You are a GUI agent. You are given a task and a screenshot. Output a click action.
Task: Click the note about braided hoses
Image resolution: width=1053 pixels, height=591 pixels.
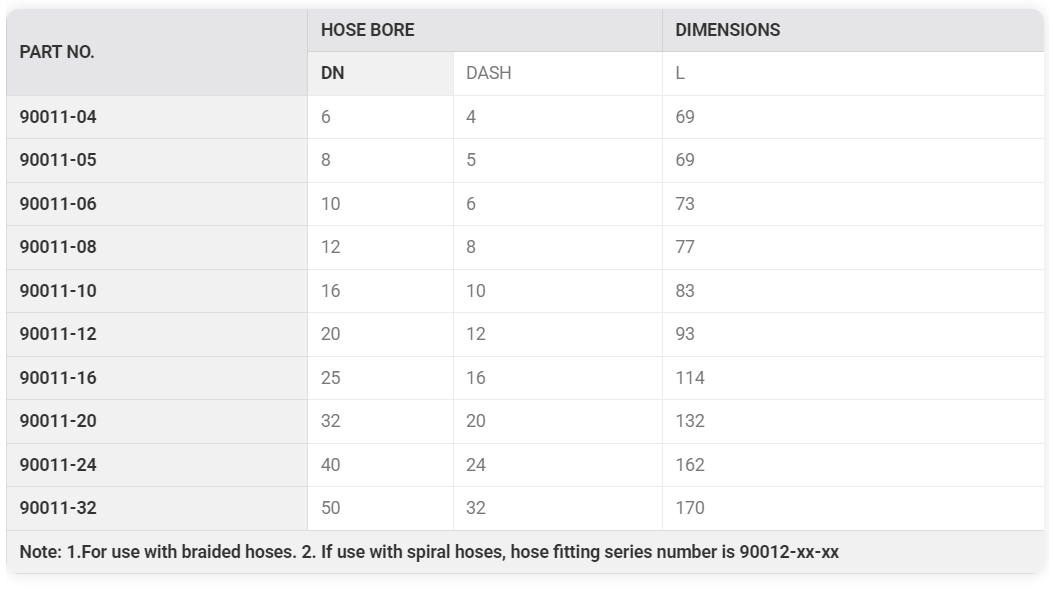point(429,552)
